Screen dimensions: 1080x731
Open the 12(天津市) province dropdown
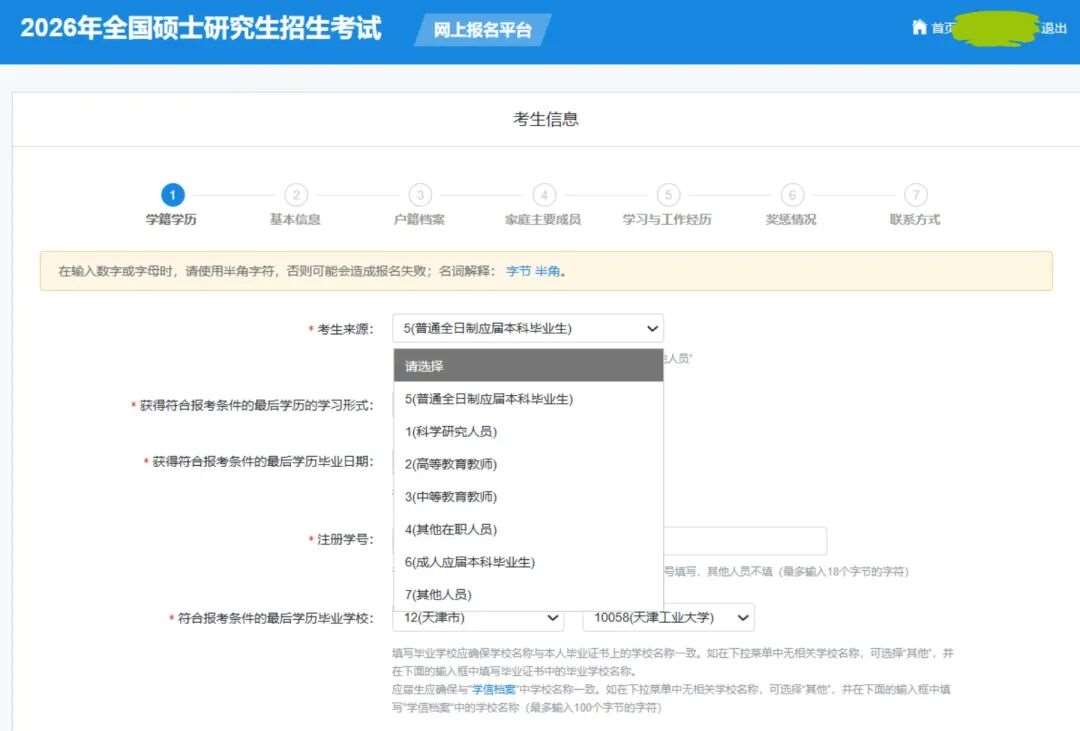[478, 618]
